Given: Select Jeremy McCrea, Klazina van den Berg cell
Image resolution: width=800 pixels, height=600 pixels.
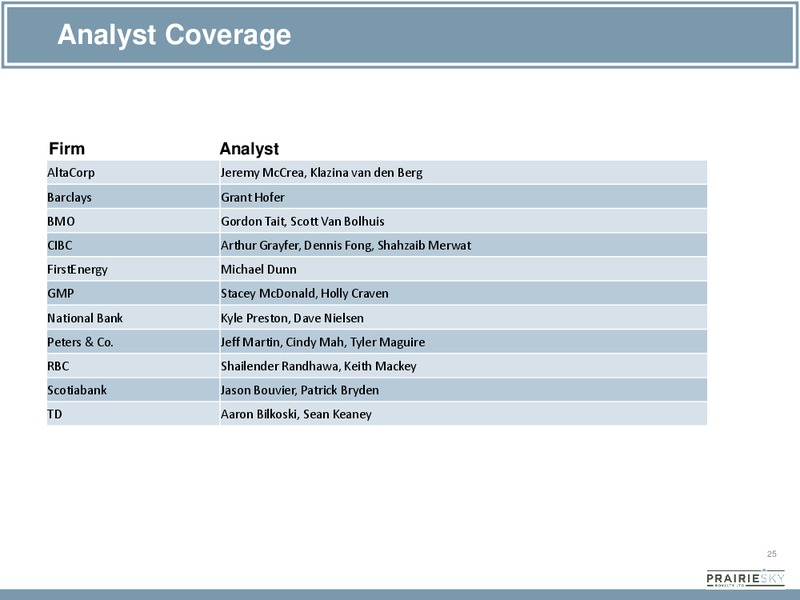Looking at the screenshot, I should pyautogui.click(x=463, y=172).
